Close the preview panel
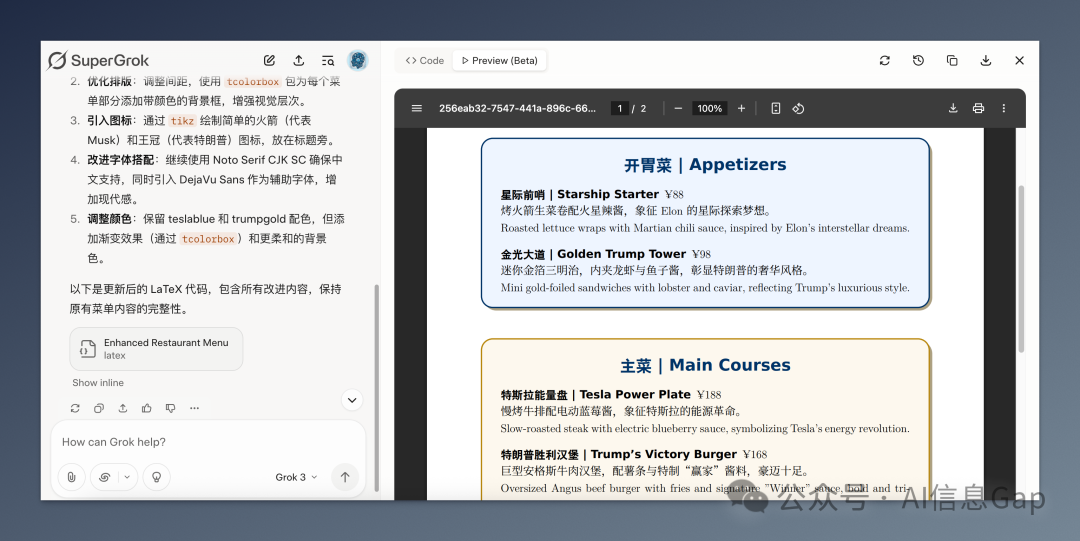Screen dimensions: 1080x541 [1019, 61]
